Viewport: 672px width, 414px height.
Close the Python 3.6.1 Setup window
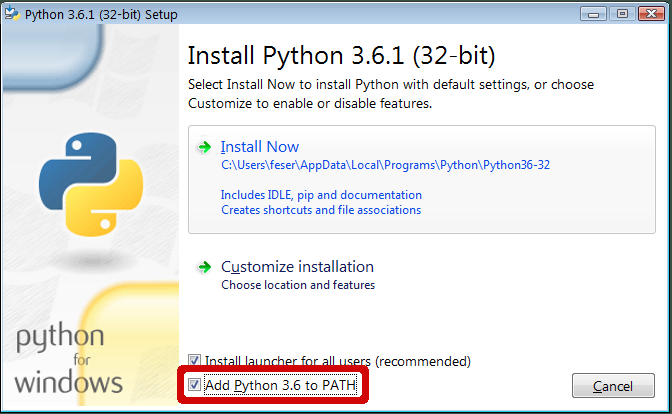(651, 14)
